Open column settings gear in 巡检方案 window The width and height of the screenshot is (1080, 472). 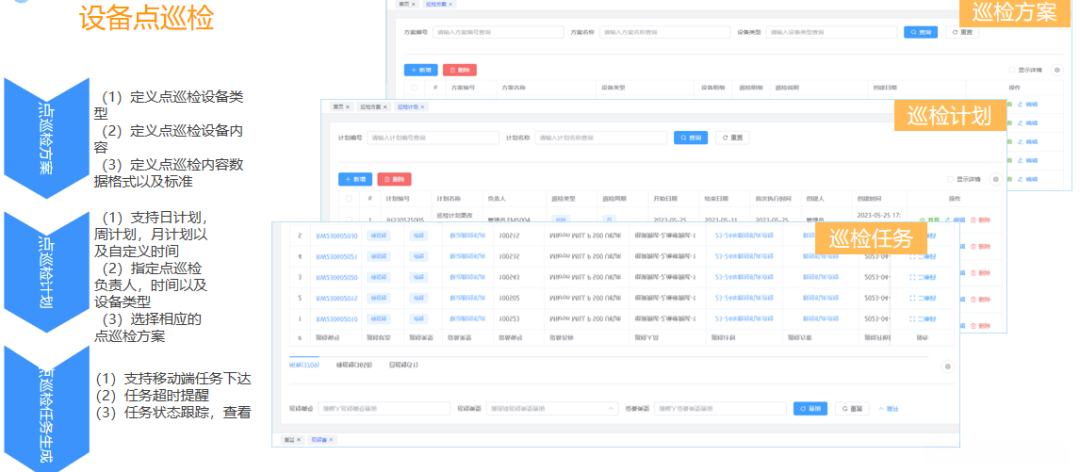[x=1057, y=70]
